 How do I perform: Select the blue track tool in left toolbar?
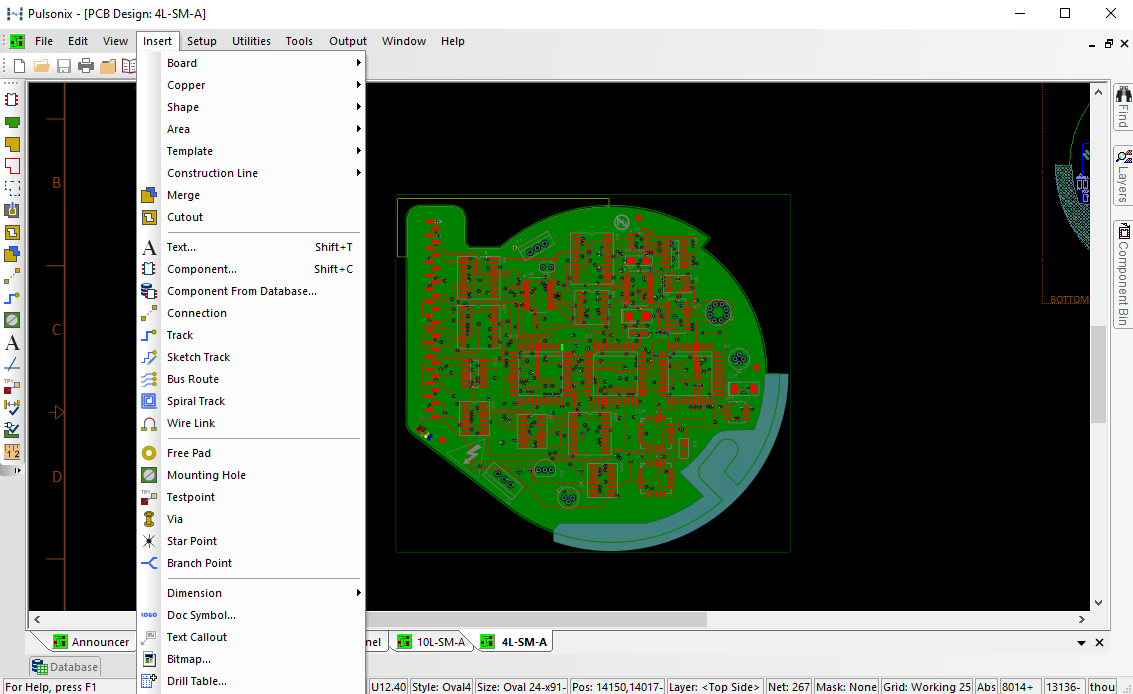click(12, 299)
